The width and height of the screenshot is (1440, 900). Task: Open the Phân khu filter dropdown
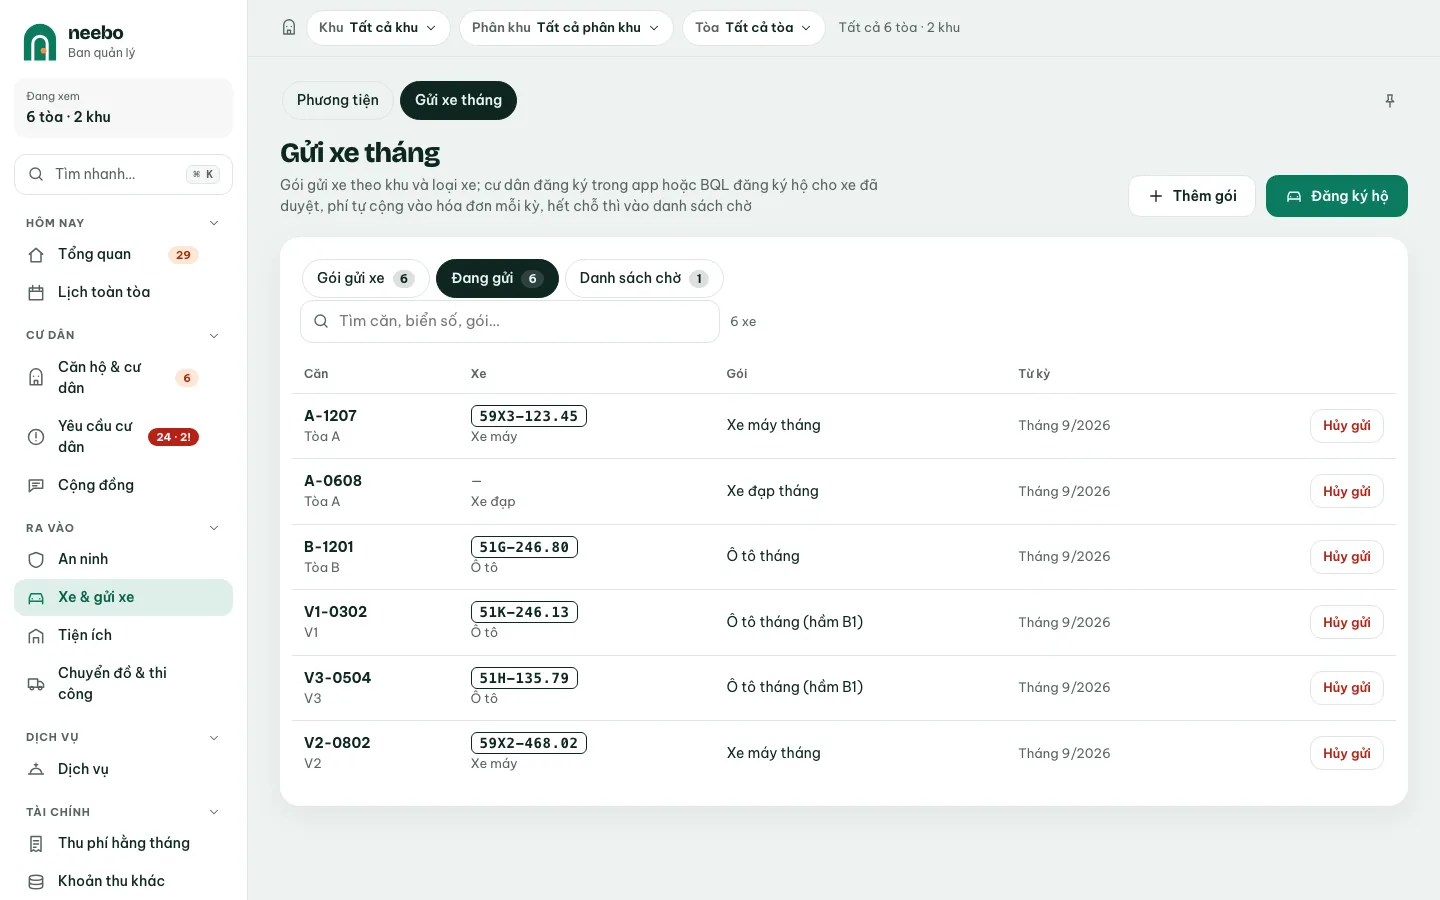pos(566,28)
